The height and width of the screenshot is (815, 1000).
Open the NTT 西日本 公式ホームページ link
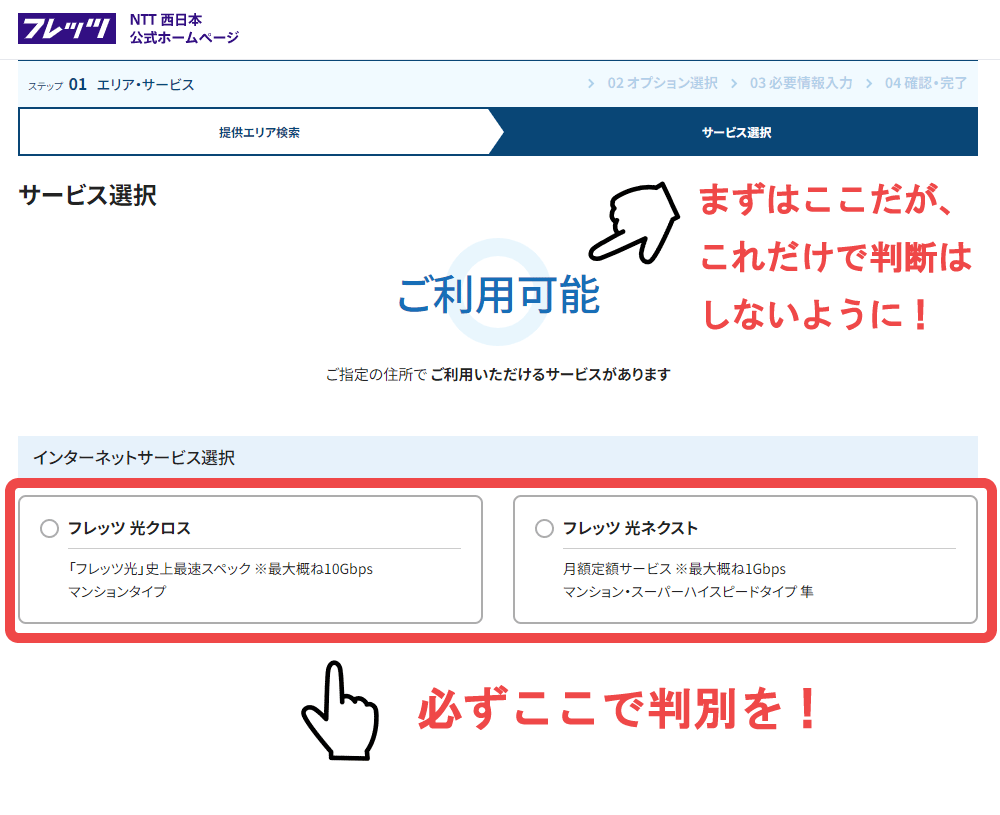(184, 29)
